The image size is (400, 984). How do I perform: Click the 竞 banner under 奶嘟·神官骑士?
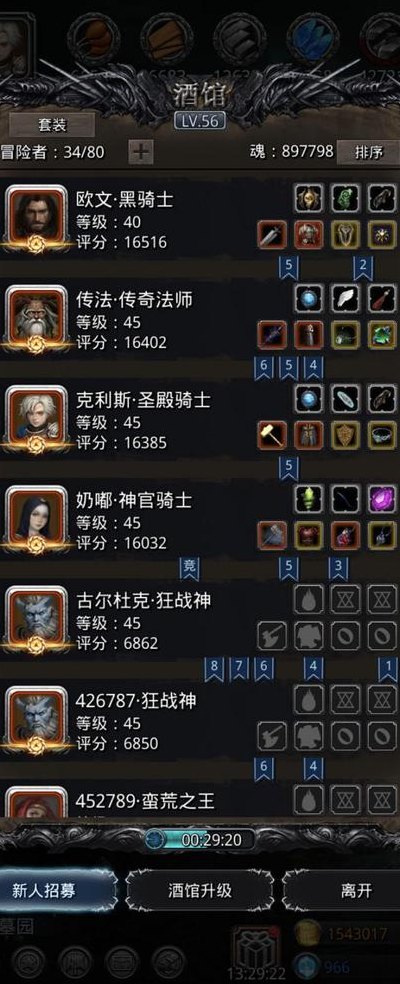point(189,567)
